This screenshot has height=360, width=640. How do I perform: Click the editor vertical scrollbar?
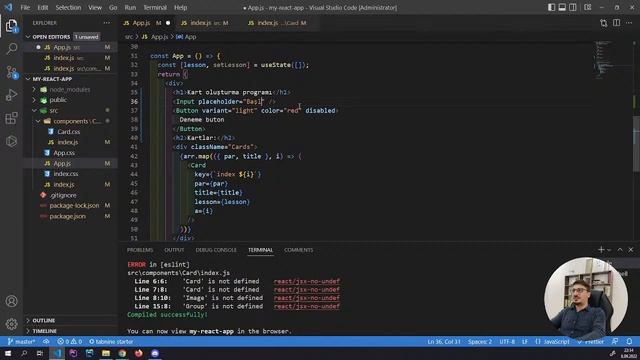coord(636,143)
